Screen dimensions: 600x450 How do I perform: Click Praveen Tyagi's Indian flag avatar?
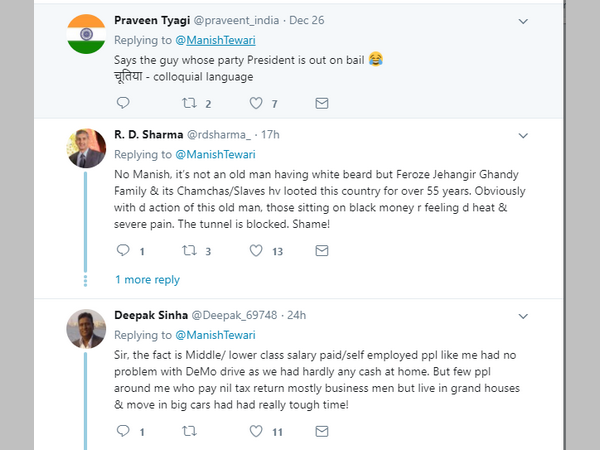coord(86,36)
